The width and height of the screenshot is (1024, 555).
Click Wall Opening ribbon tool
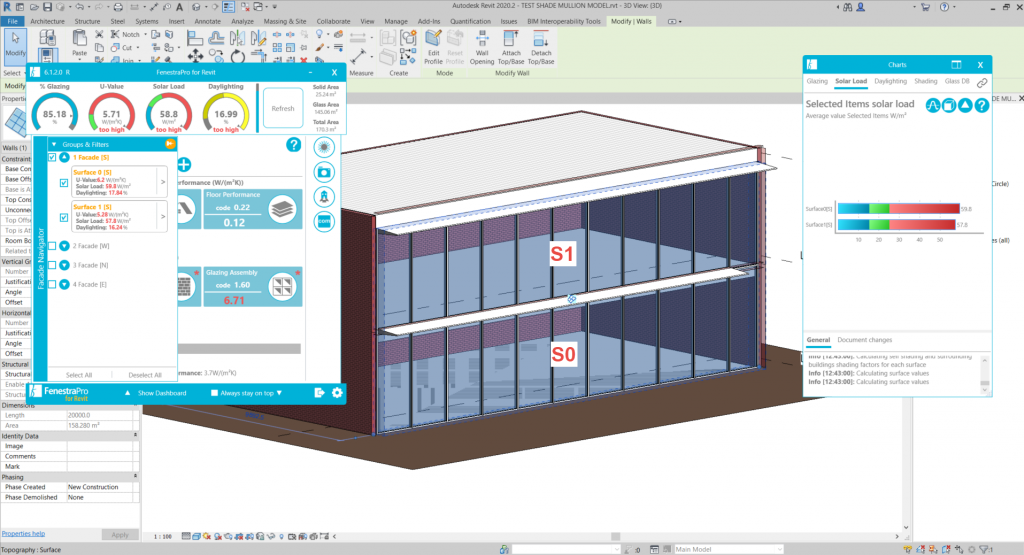point(482,48)
